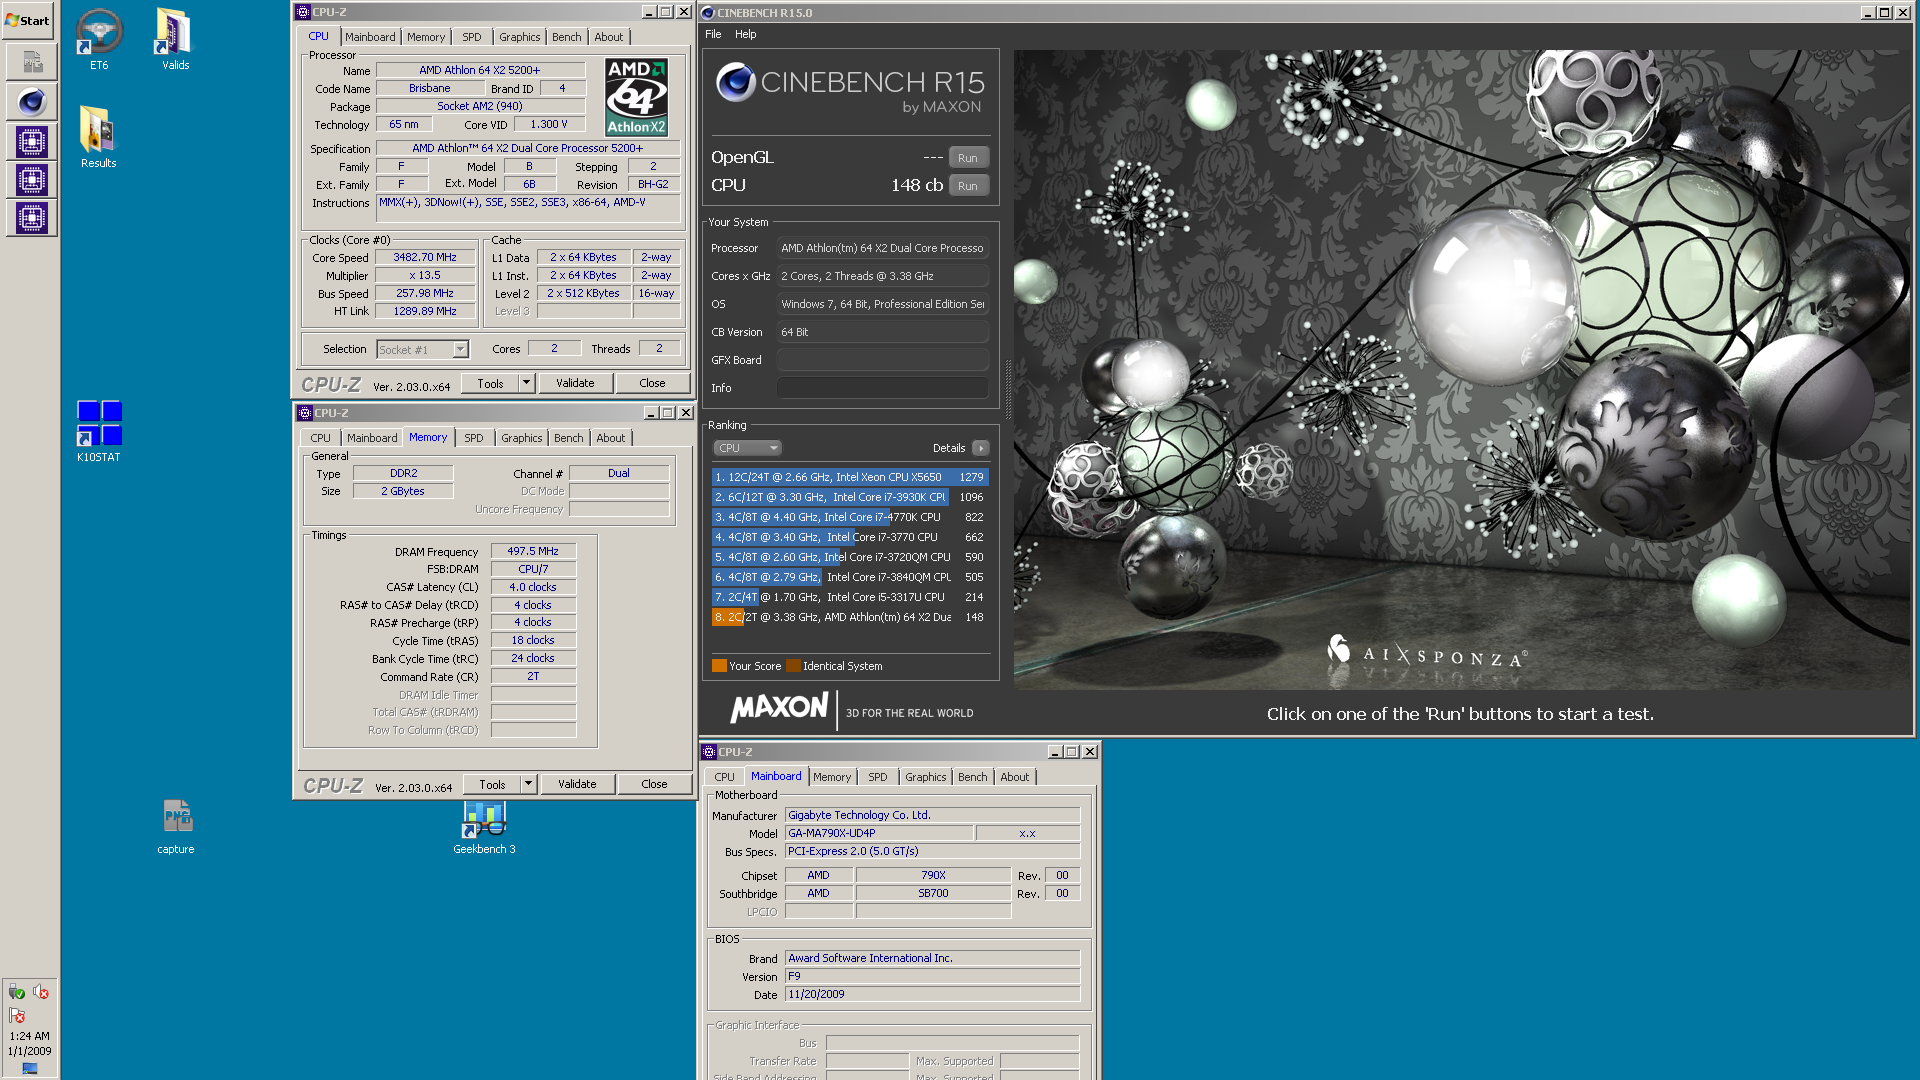The width and height of the screenshot is (1920, 1080).
Task: Select ranking row Intel Xeon X5650
Action: tap(850, 477)
